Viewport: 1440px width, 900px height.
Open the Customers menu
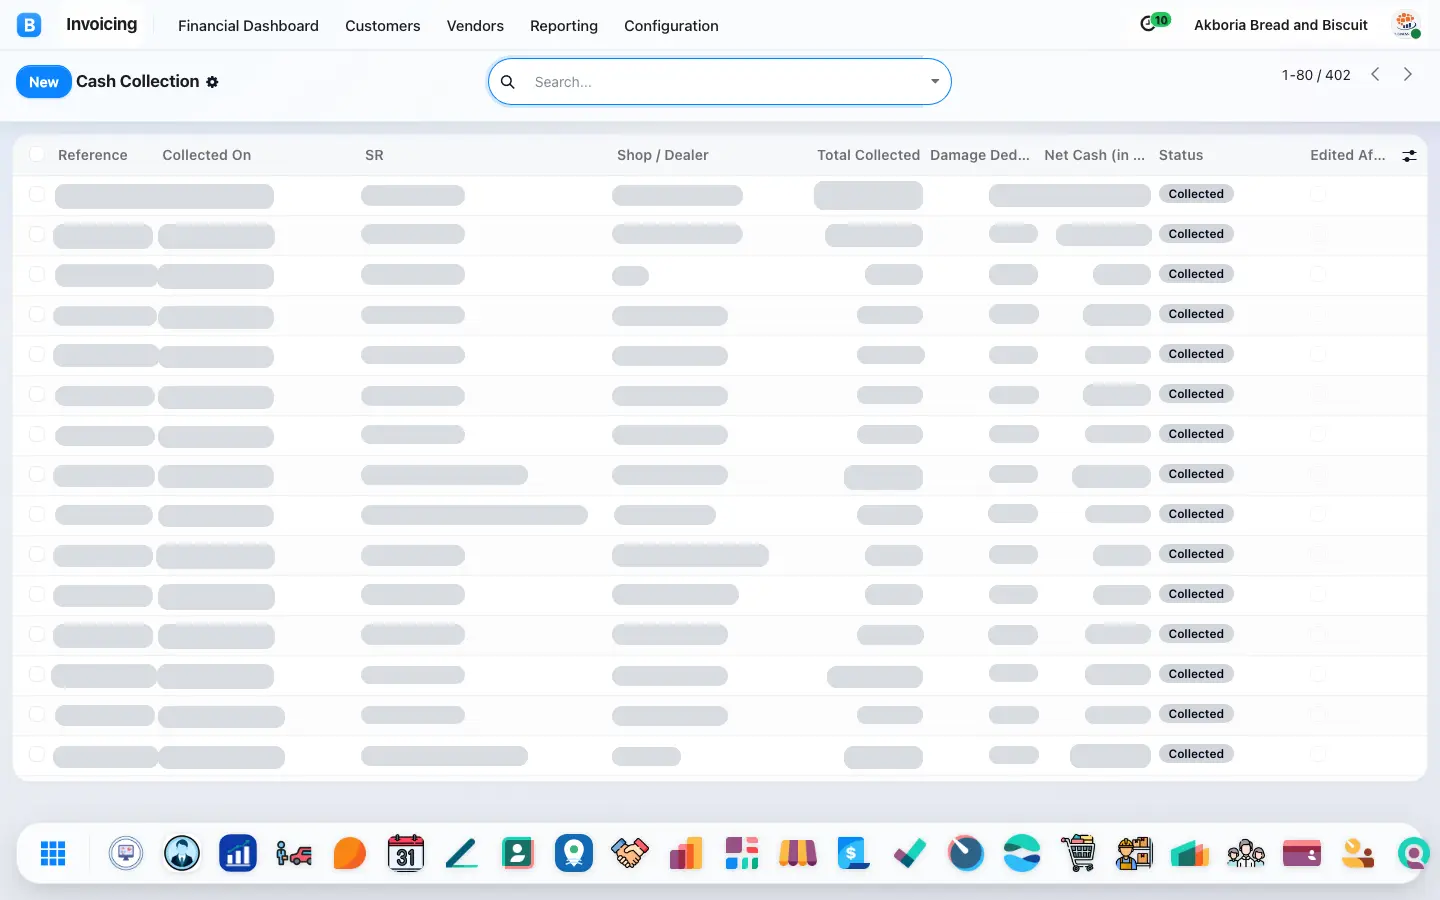[x=383, y=26]
